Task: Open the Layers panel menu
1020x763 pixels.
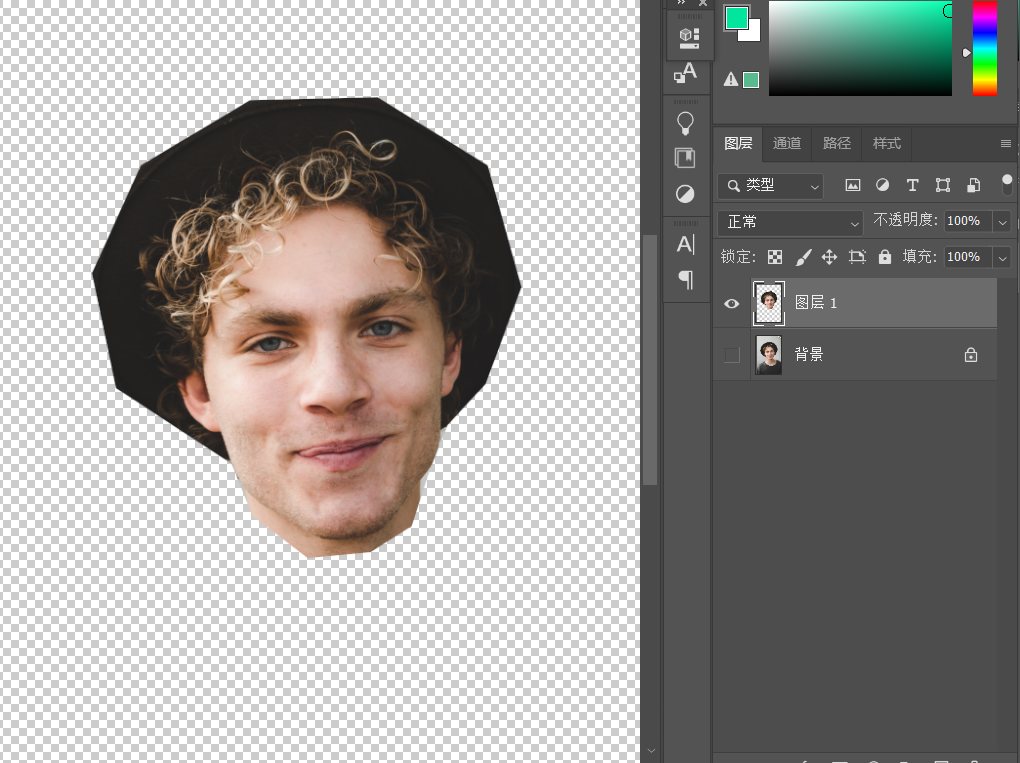Action: 1005,143
